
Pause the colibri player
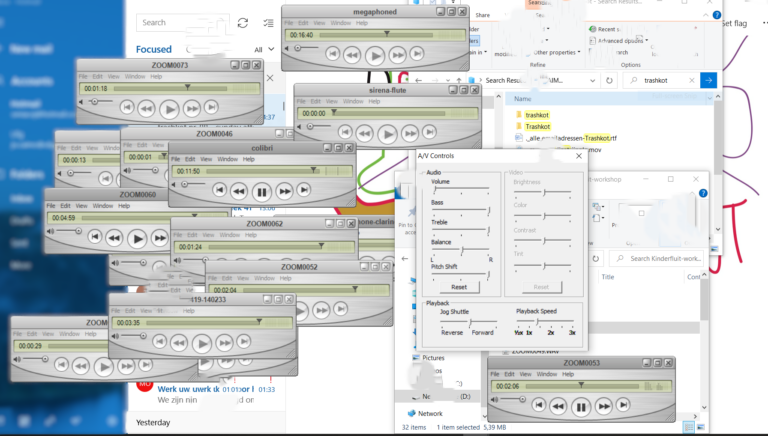[x=262, y=192]
